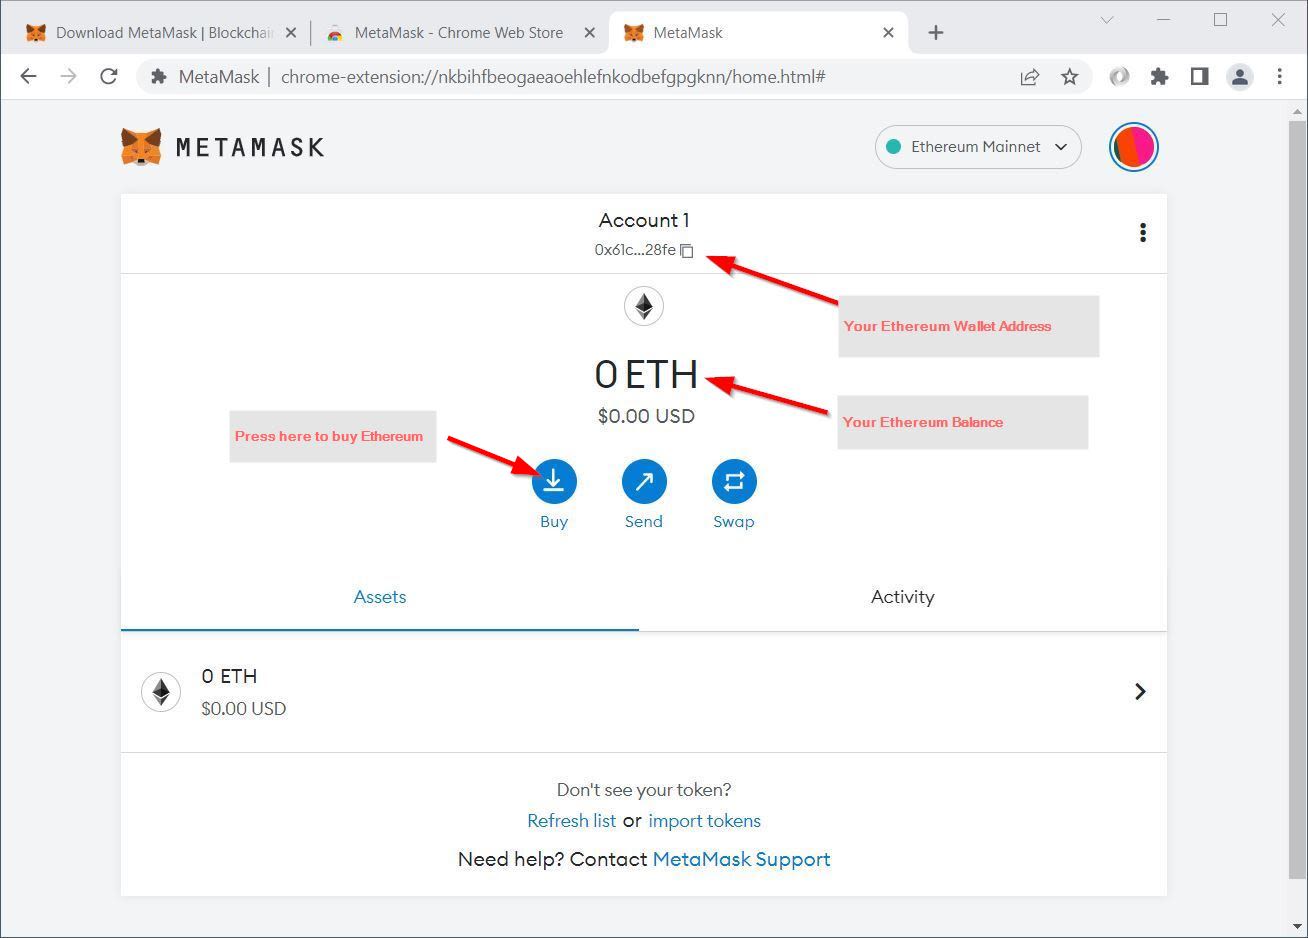1308x938 pixels.
Task: Click the import tokens link
Action: (704, 821)
